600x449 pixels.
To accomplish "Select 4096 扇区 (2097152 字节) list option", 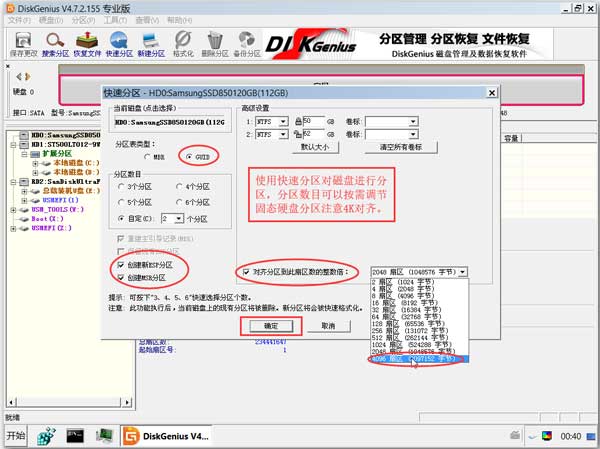I will click(x=418, y=359).
